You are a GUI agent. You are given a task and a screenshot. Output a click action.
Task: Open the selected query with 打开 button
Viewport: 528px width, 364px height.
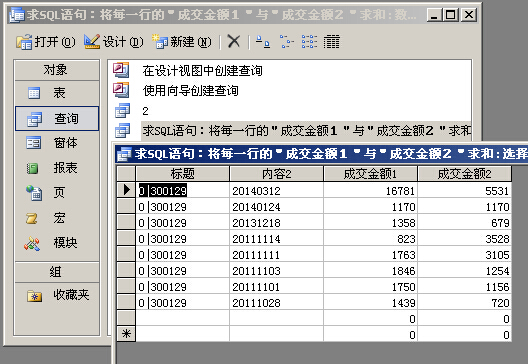click(x=45, y=42)
